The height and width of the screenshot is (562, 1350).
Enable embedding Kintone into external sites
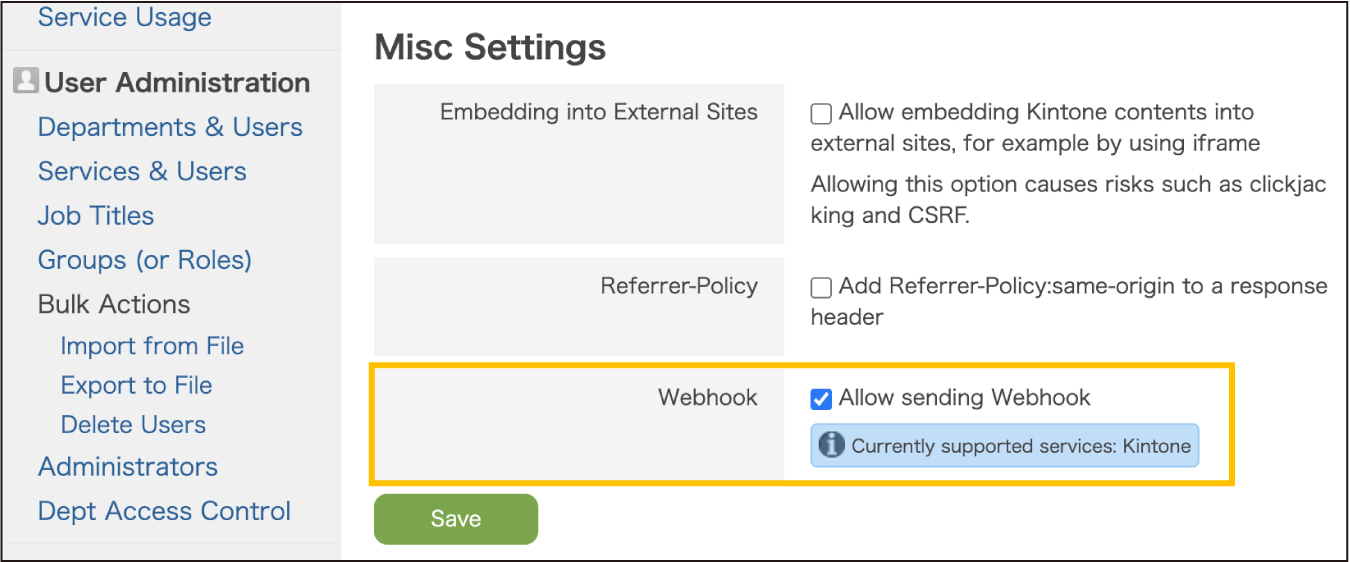821,114
